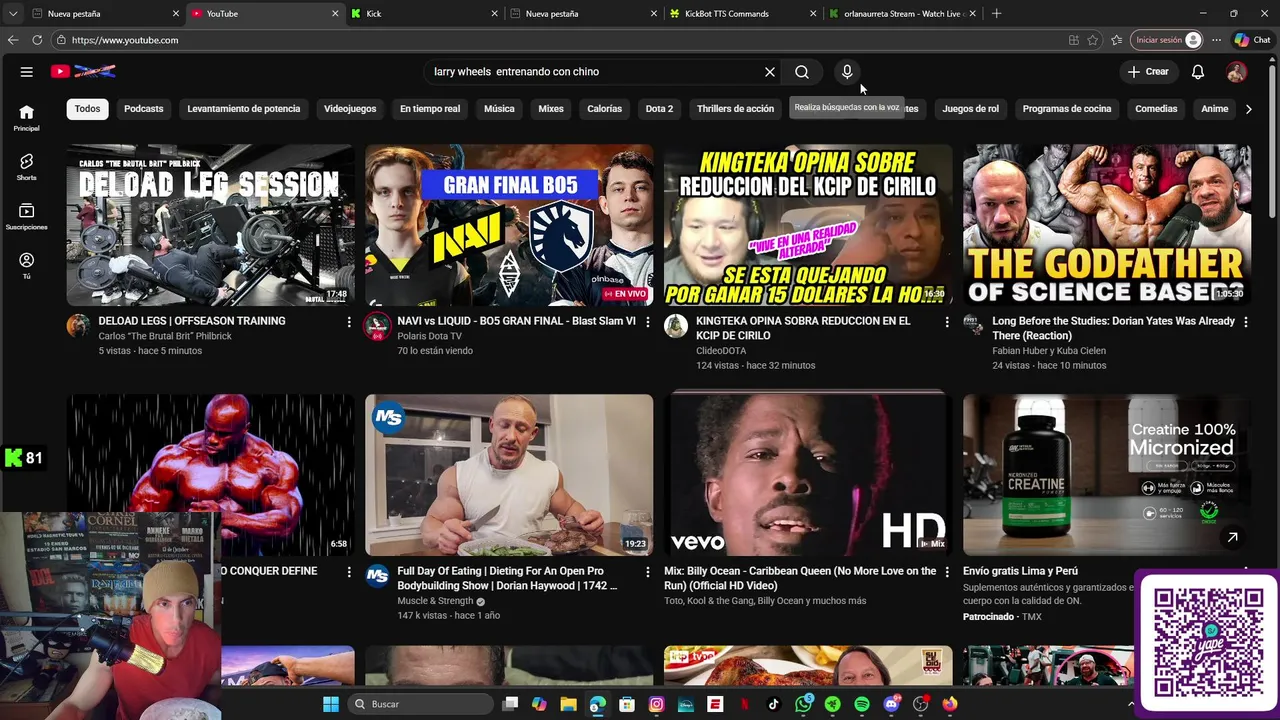The width and height of the screenshot is (1280, 720).
Task: Open the Tú profile section in the sidebar
Action: click(27, 266)
